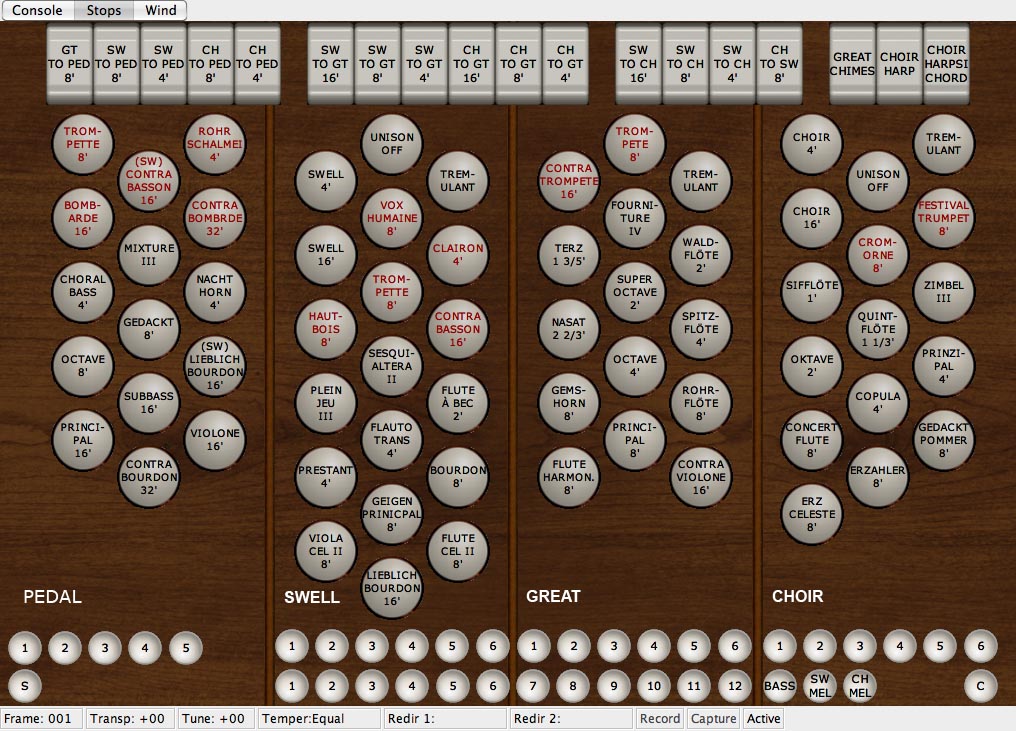Activate the Fourniture IV stop
Image resolution: width=1016 pixels, height=731 pixels.
[x=635, y=218]
